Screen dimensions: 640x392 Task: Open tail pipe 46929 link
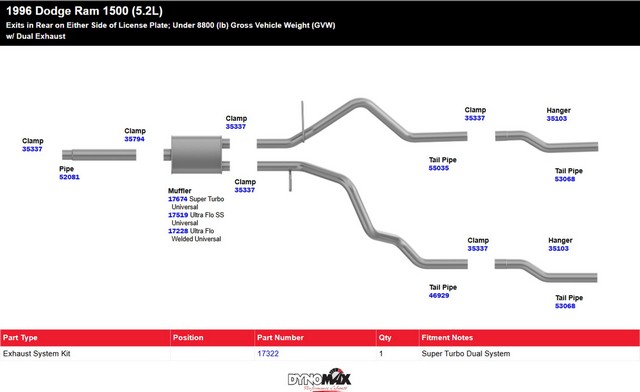pos(439,295)
